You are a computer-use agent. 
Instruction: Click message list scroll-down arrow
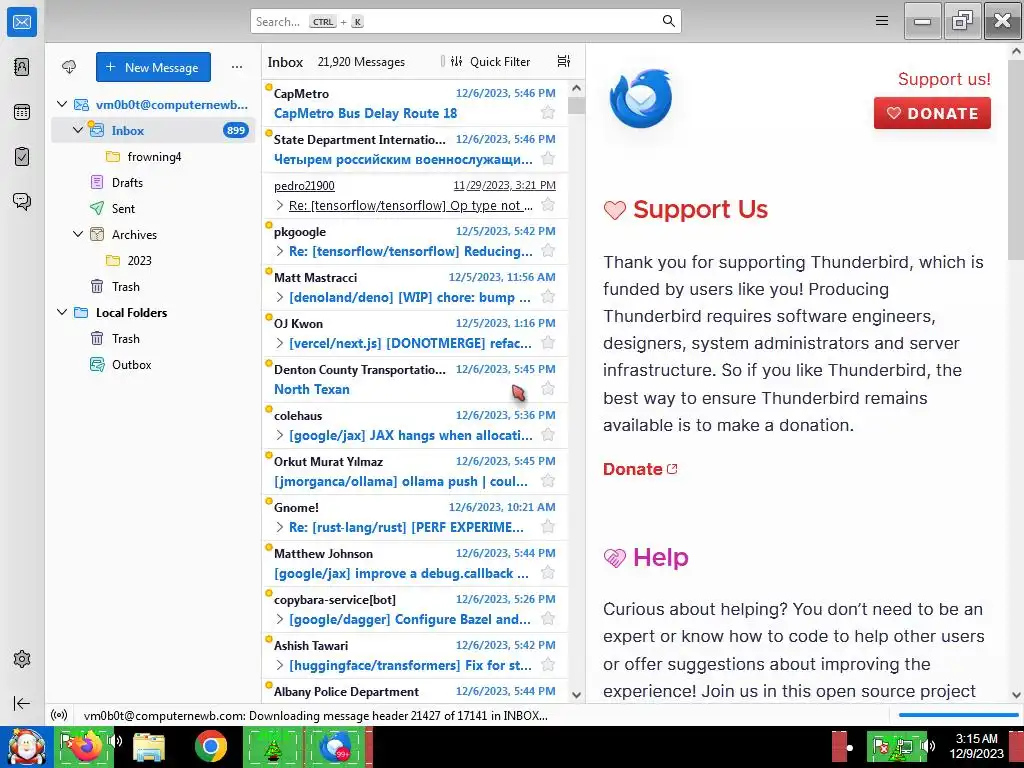576,695
